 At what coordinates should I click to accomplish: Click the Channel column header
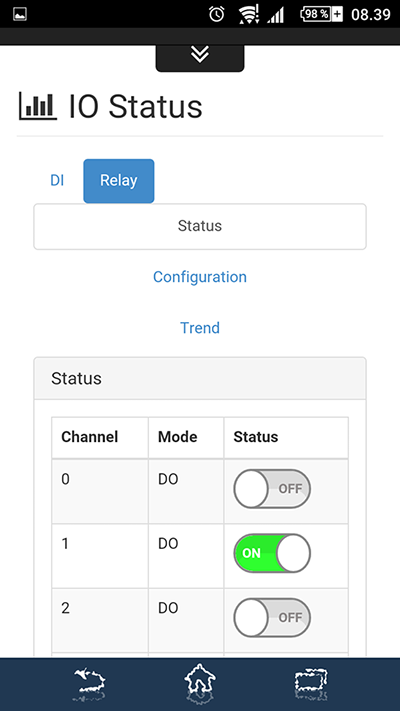point(90,437)
